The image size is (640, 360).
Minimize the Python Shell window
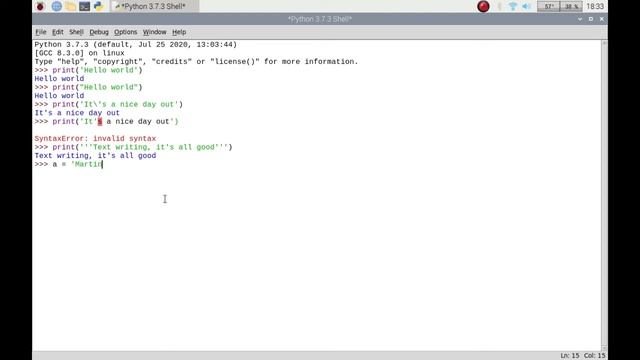(580, 19)
